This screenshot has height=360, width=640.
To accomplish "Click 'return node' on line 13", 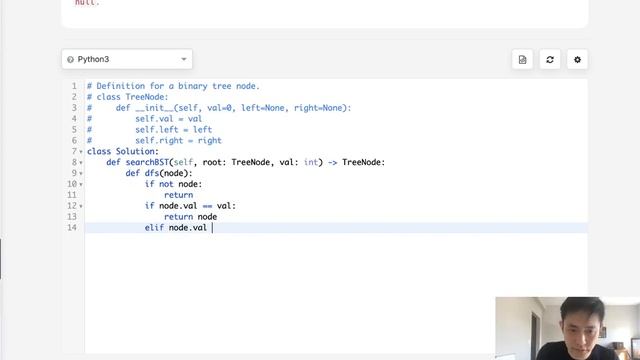I will (190, 217).
